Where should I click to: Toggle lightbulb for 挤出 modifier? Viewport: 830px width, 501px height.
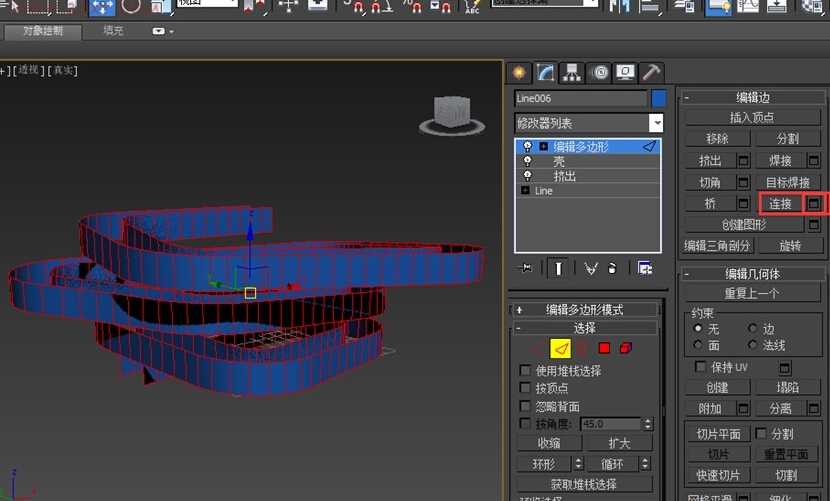[x=527, y=176]
